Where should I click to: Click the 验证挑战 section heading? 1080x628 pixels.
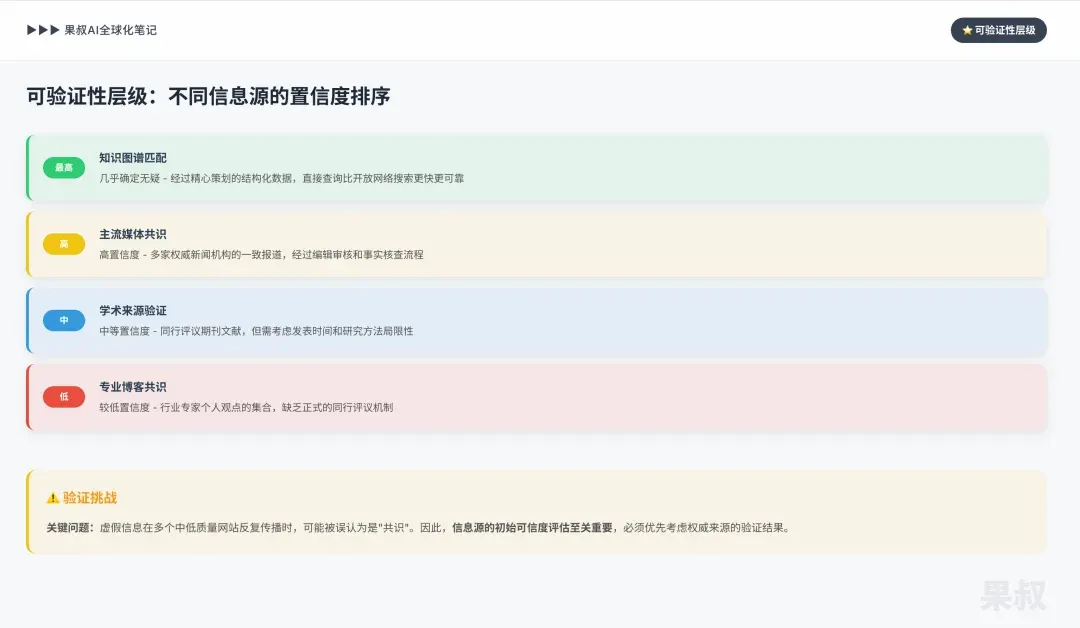point(90,498)
